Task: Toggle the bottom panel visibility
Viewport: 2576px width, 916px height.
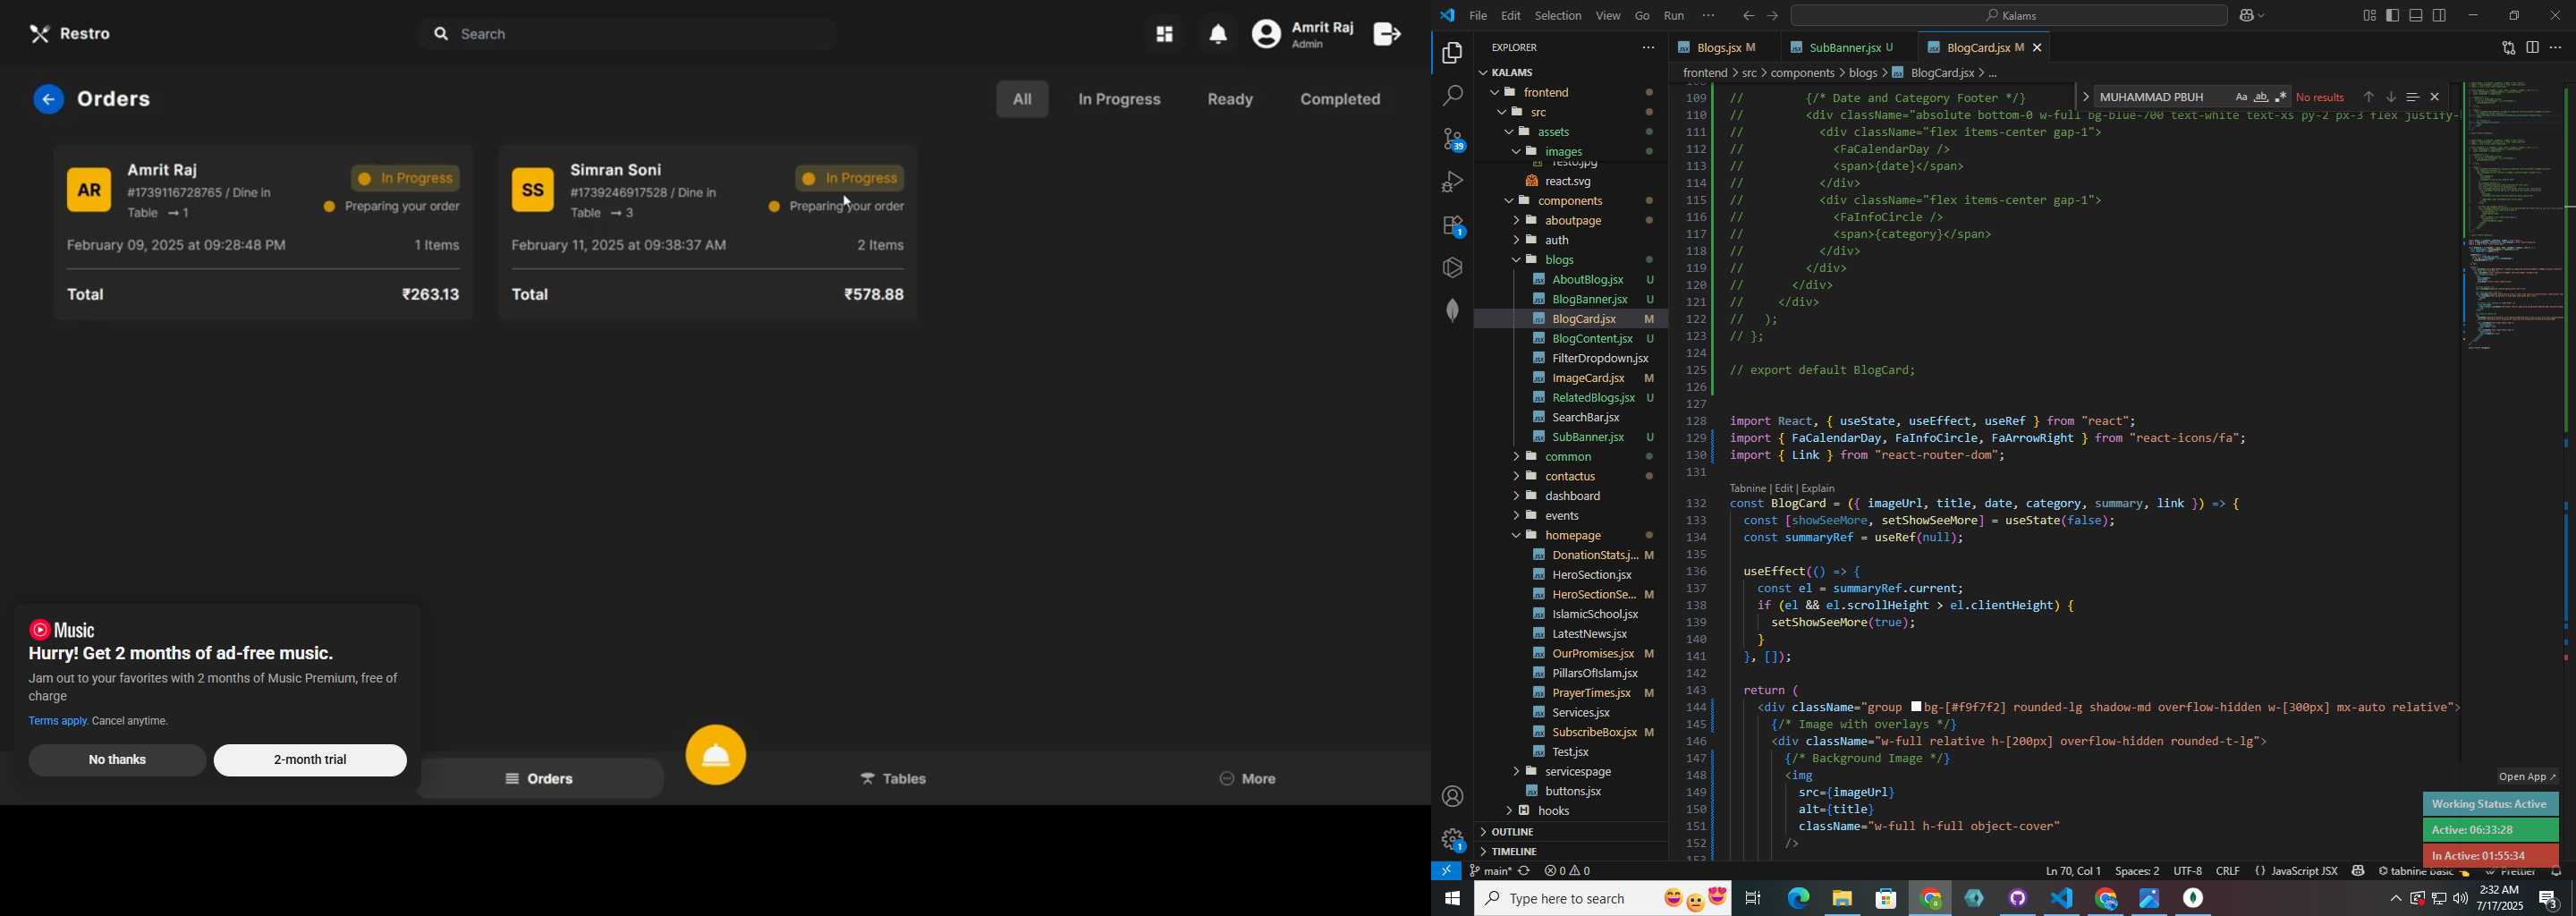Action: click(x=2416, y=16)
